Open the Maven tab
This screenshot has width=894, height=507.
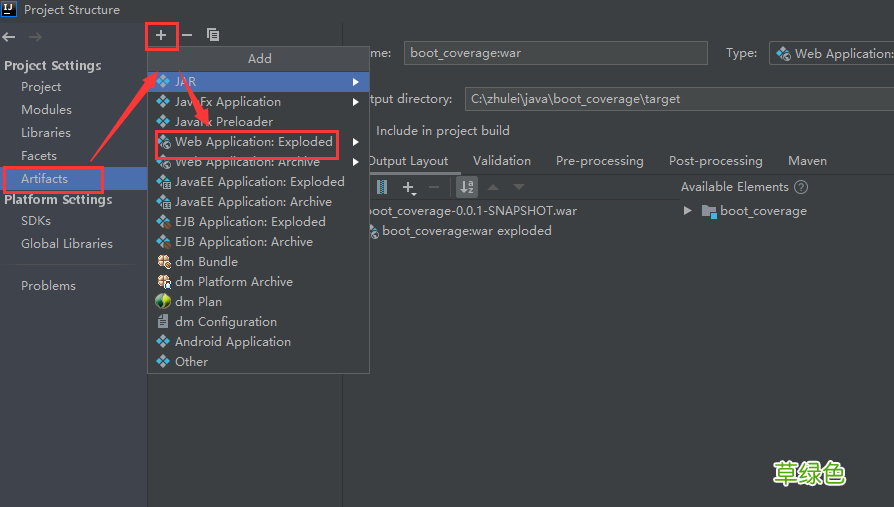click(x=807, y=161)
